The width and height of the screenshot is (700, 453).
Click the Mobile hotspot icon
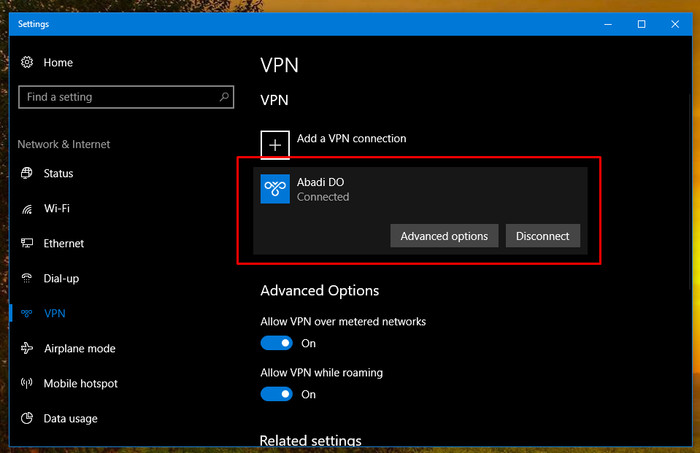[27, 383]
